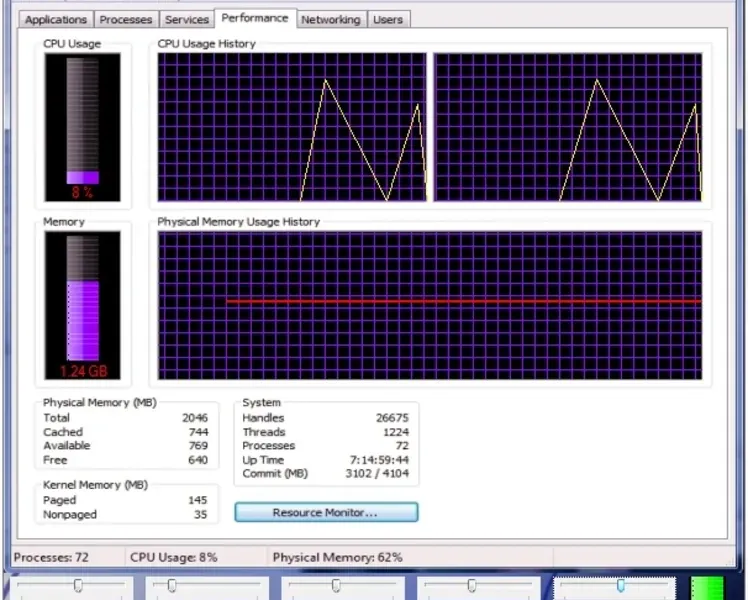The width and height of the screenshot is (748, 600).
Task: Click the leftmost slider handle at bottom
Action: coord(78,586)
